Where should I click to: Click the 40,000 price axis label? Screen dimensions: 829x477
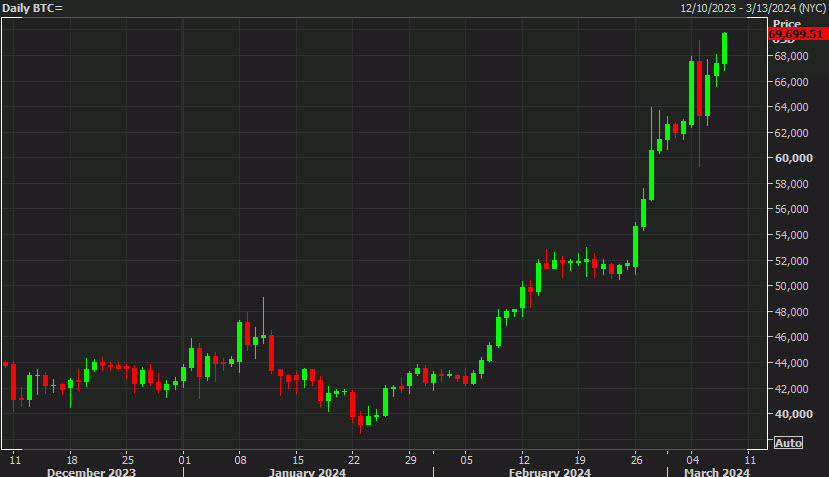click(794, 414)
